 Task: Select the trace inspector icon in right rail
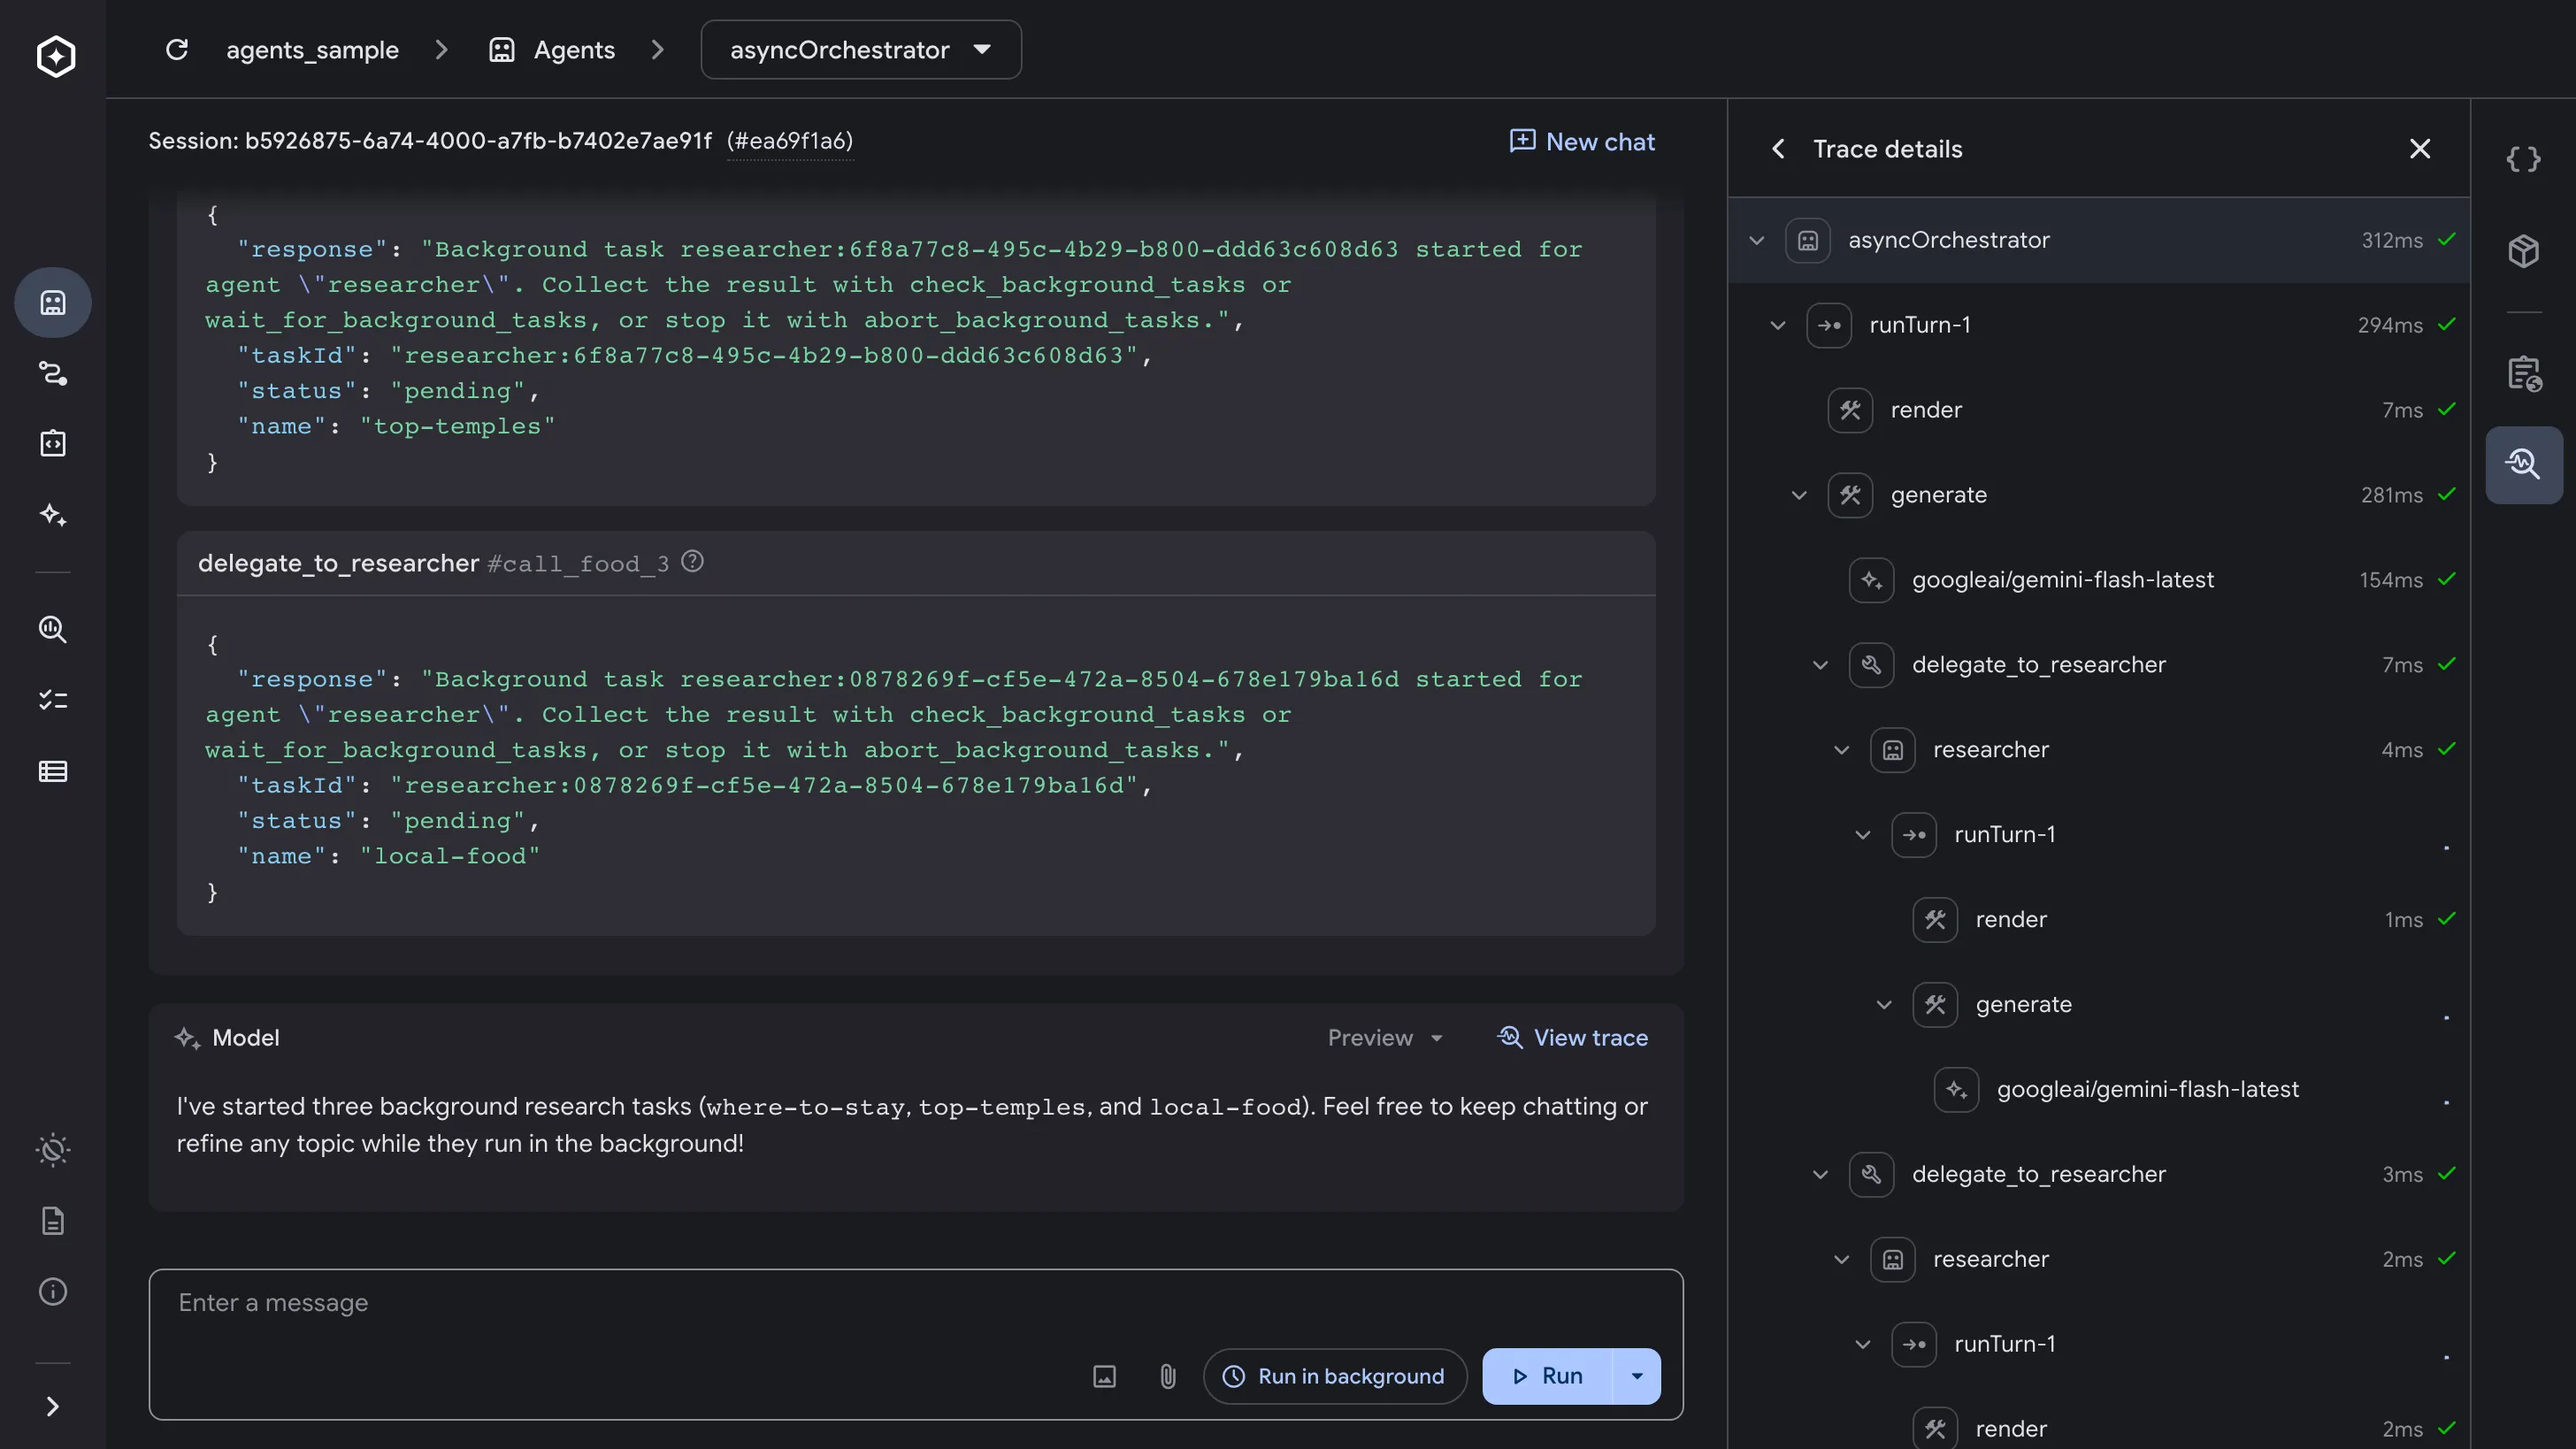pyautogui.click(x=2524, y=465)
